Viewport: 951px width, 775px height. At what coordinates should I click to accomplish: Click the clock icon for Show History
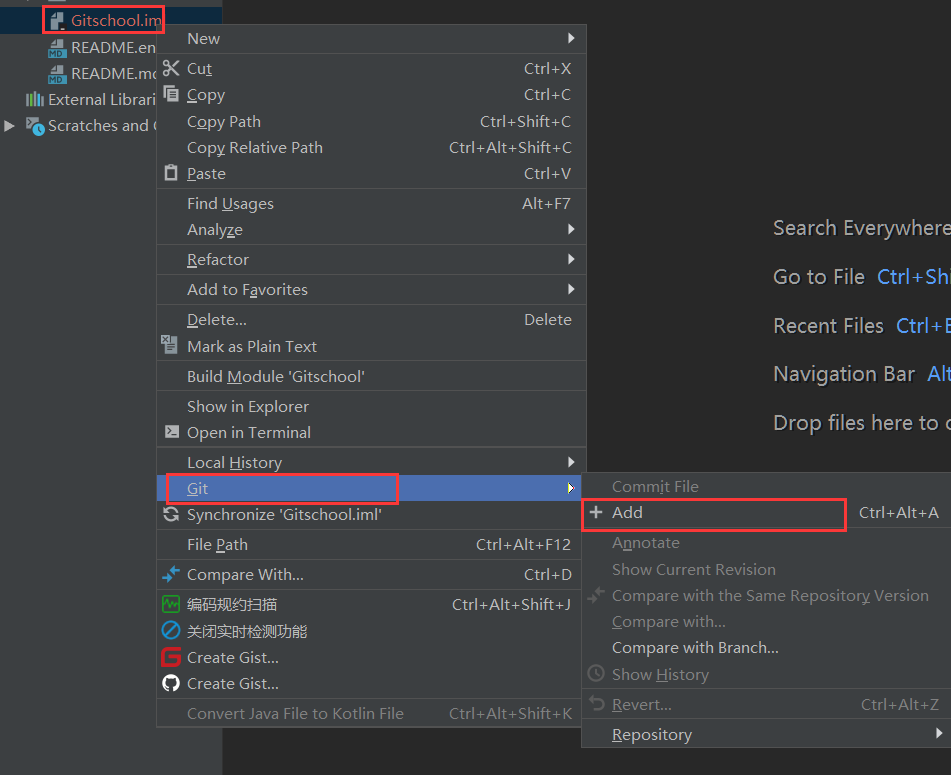click(596, 674)
